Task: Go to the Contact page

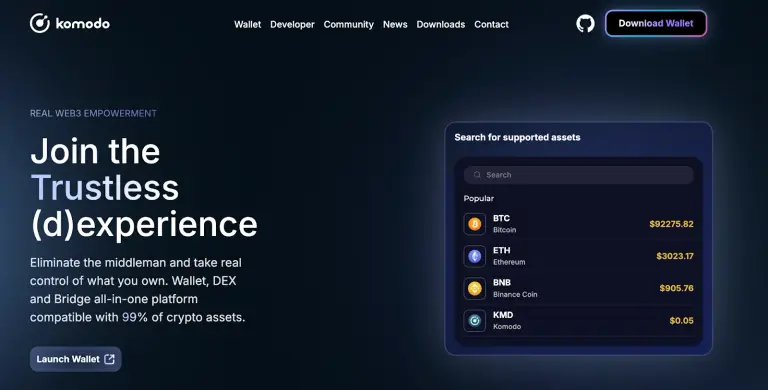Action: coord(491,24)
